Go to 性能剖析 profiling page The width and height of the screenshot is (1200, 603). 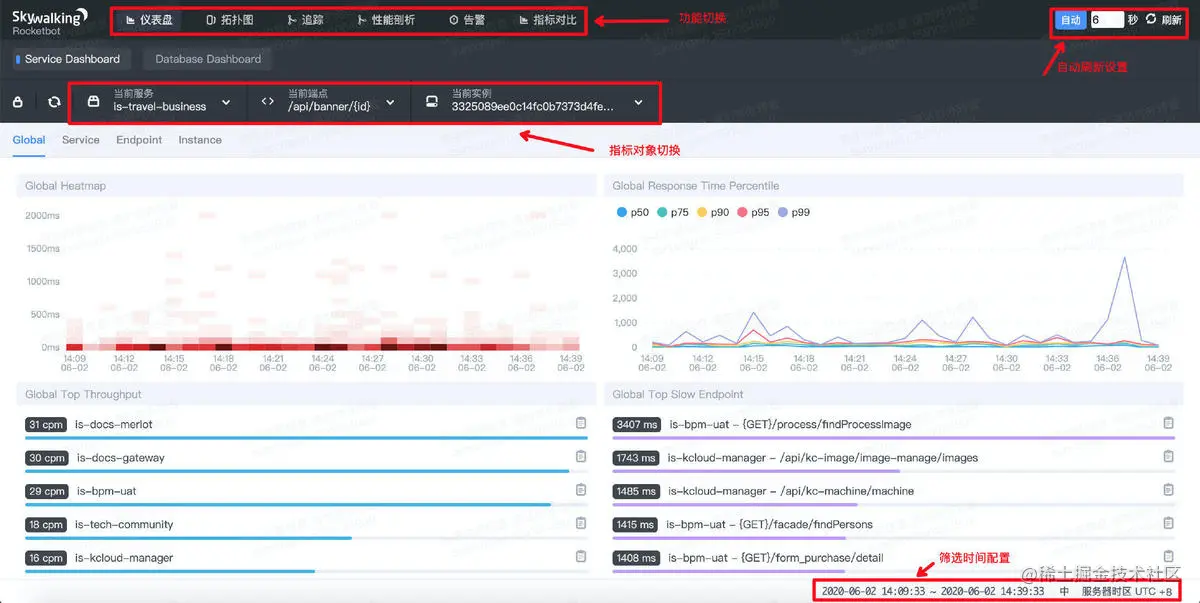(x=386, y=20)
